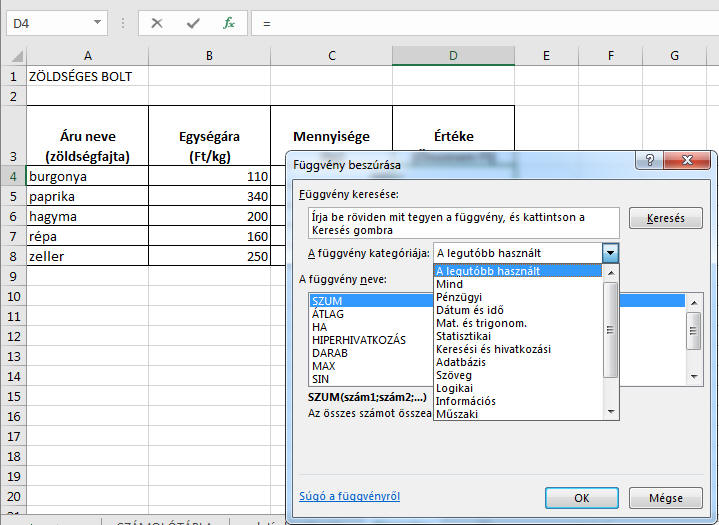719x525 pixels.
Task: Choose 'Dátum és idő' category
Action: [469, 310]
